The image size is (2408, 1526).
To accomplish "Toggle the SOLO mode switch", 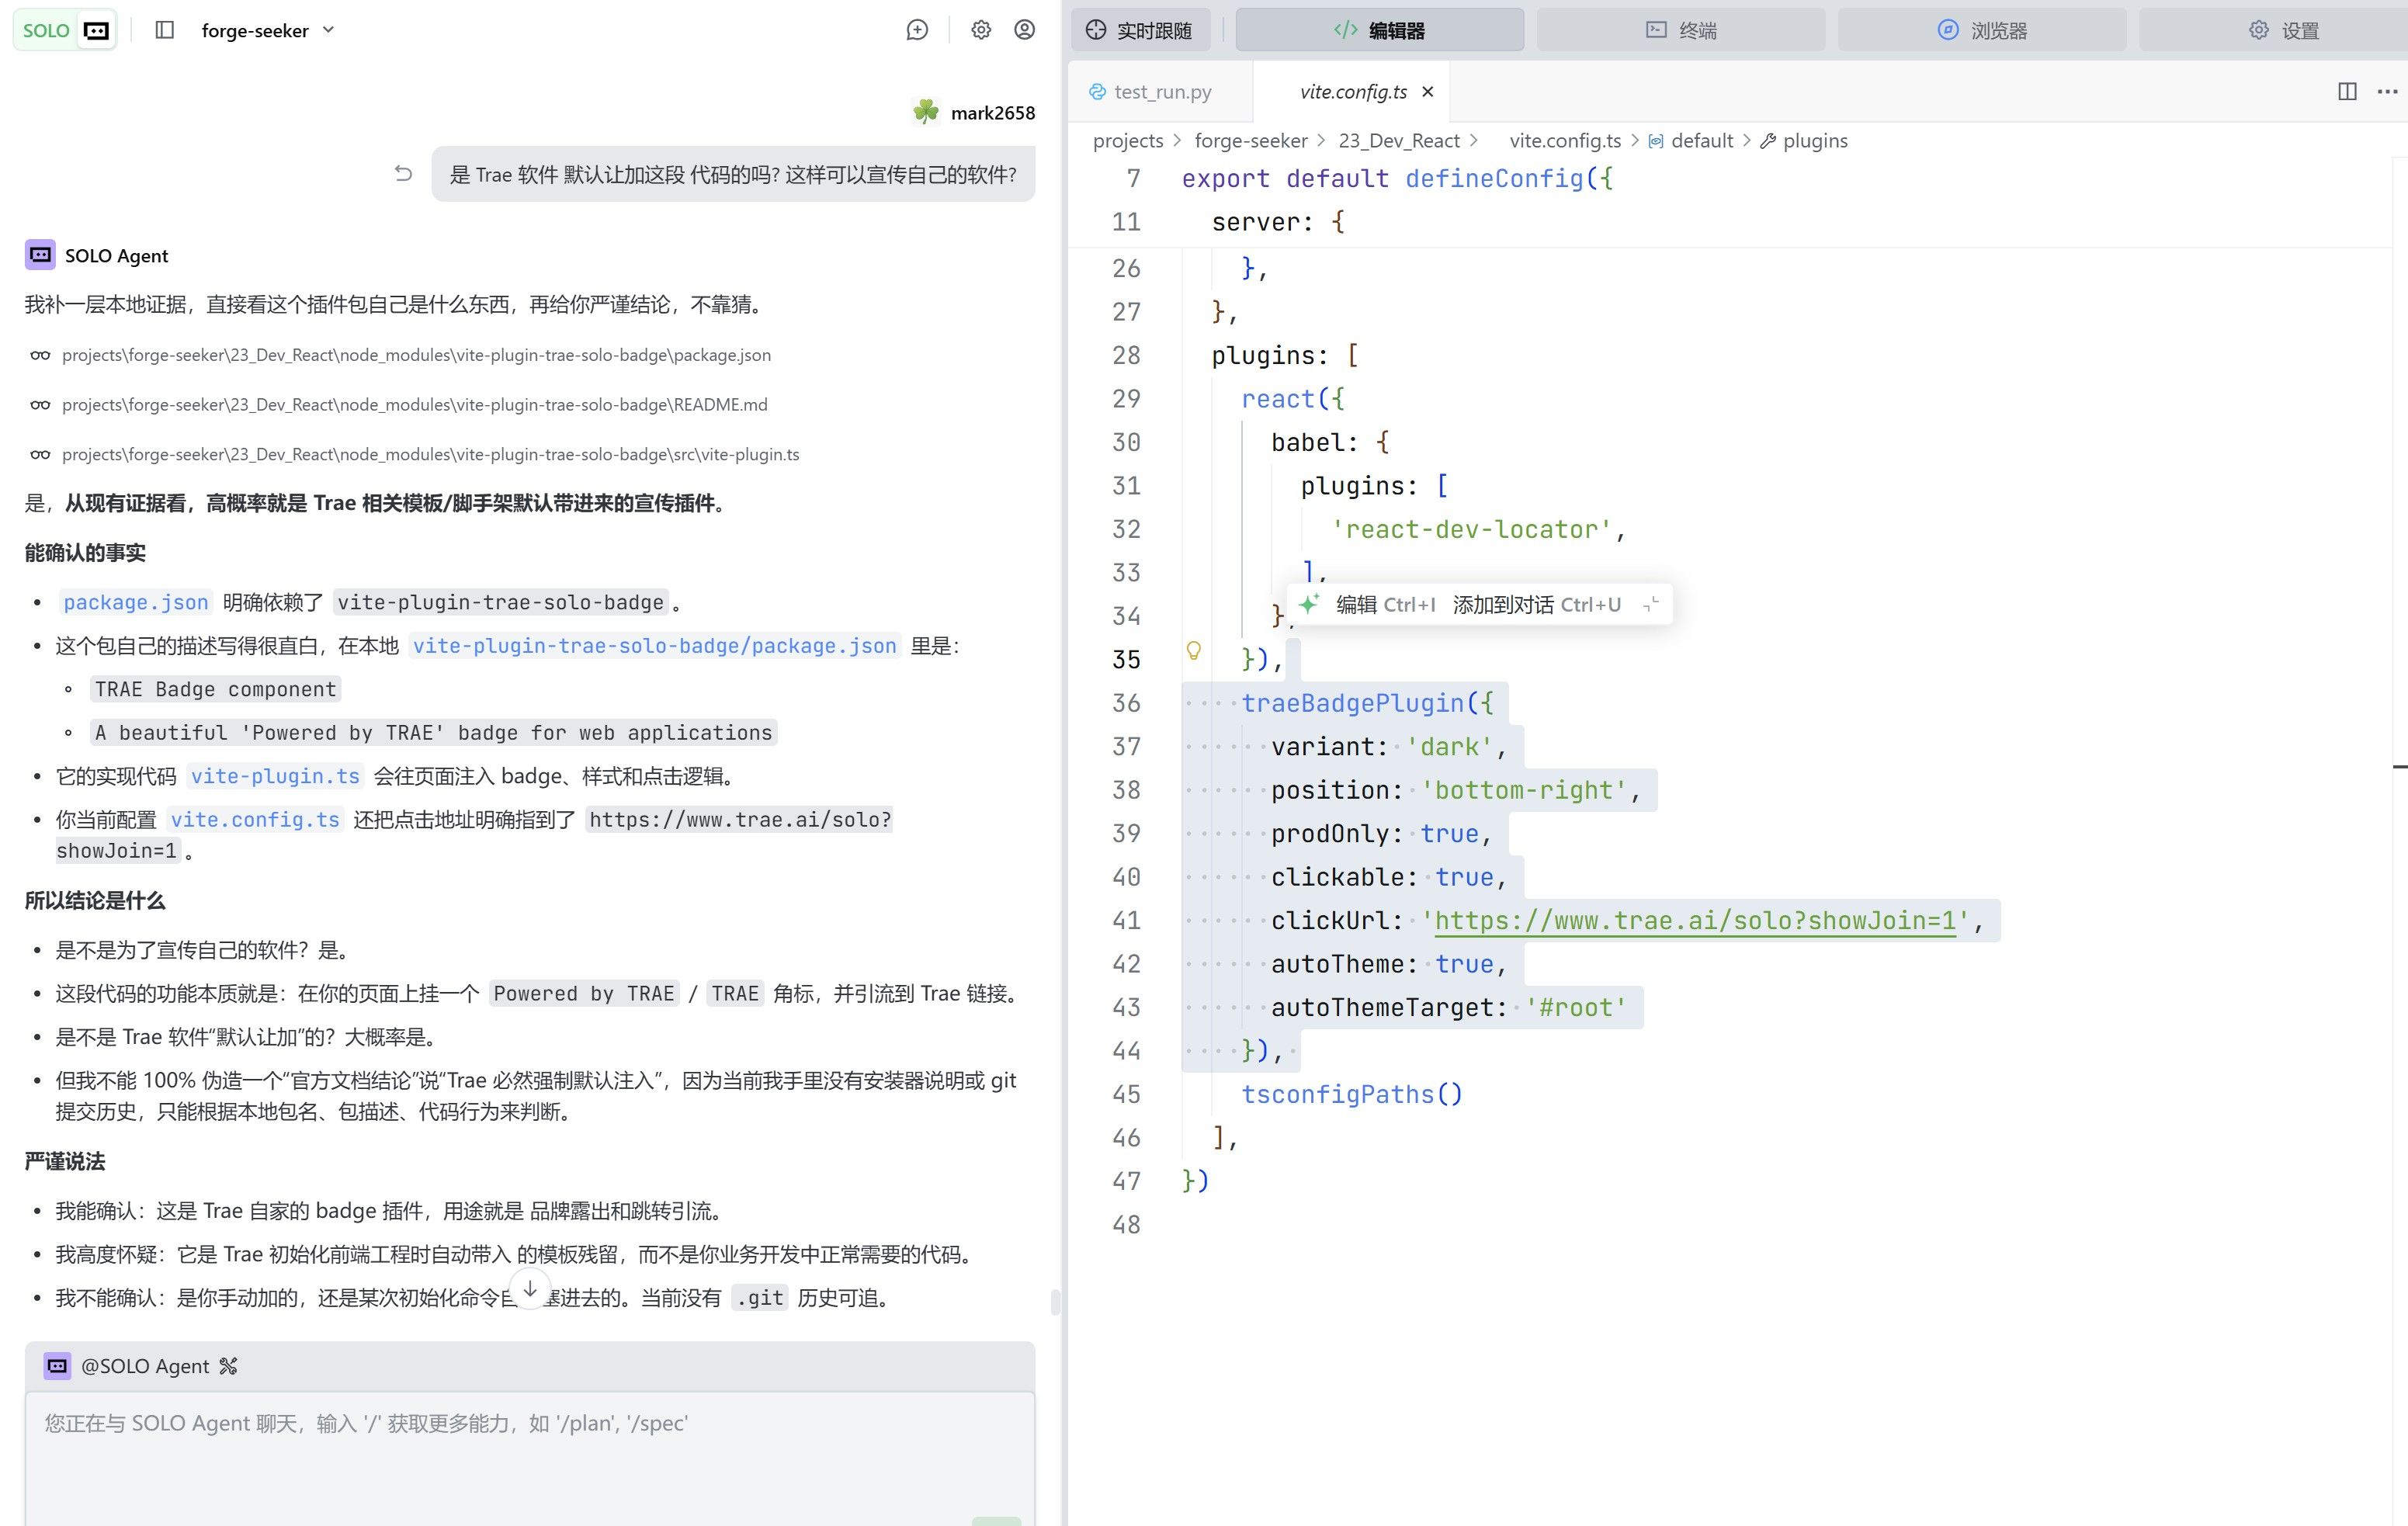I will click(65, 30).
